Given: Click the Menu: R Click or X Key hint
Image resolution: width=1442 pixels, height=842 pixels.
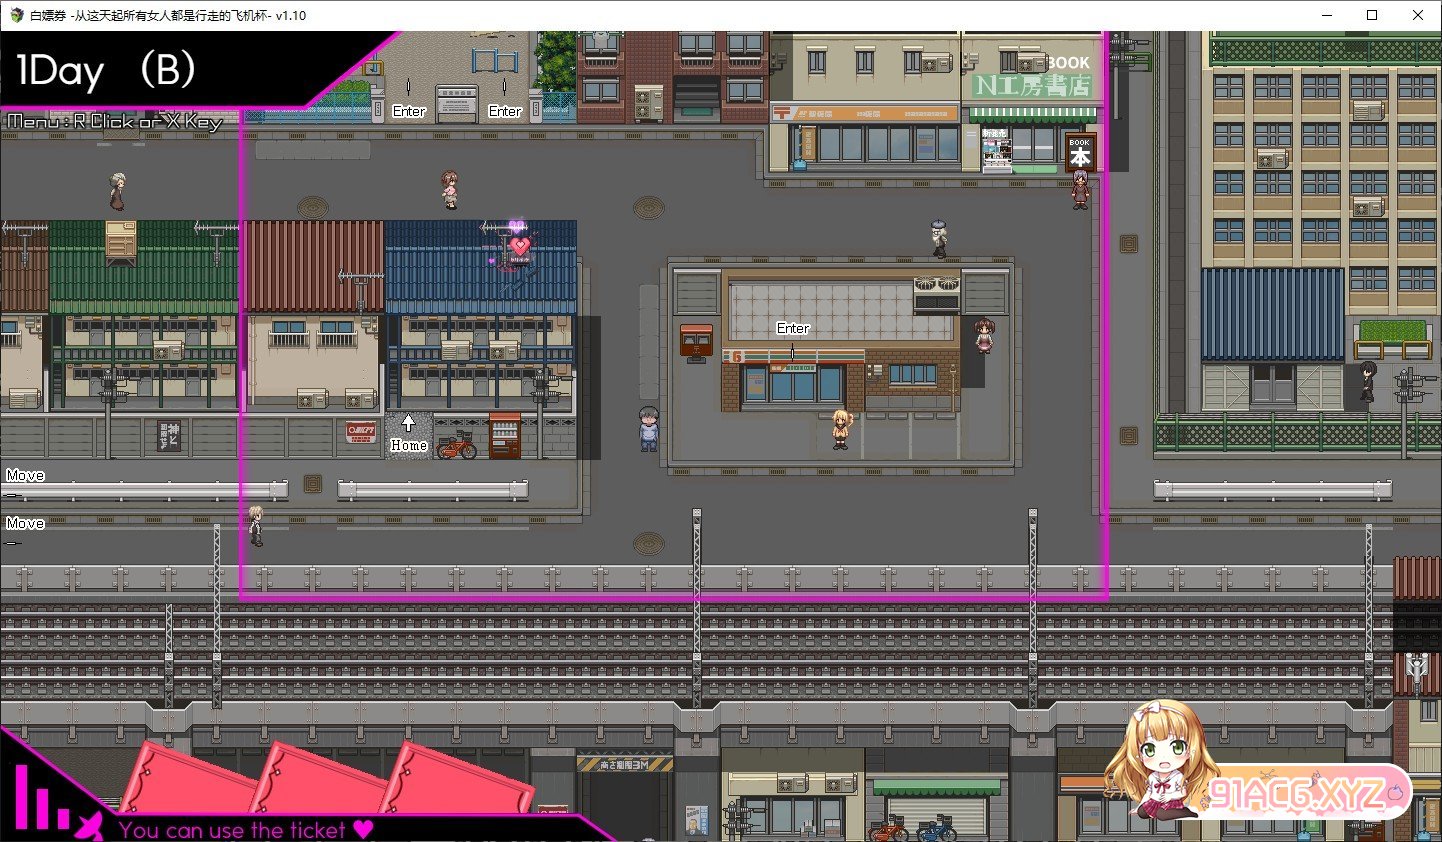Looking at the screenshot, I should click(x=114, y=121).
